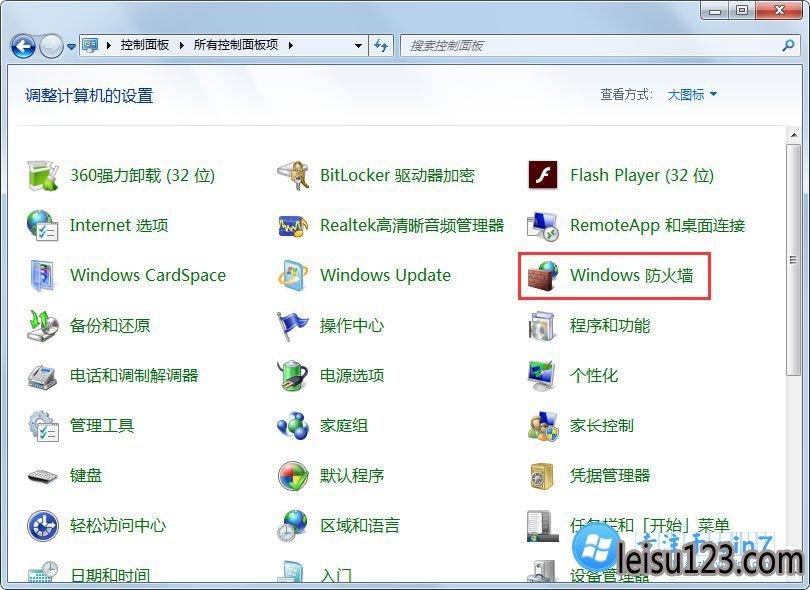Click the 凭据管理器 text link

tap(610, 475)
